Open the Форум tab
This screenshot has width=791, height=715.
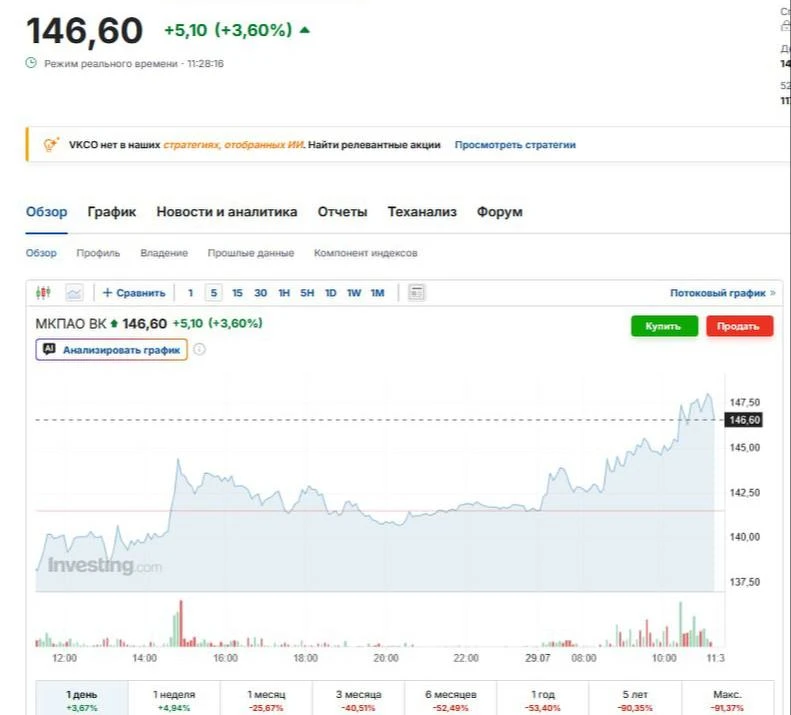click(x=499, y=212)
